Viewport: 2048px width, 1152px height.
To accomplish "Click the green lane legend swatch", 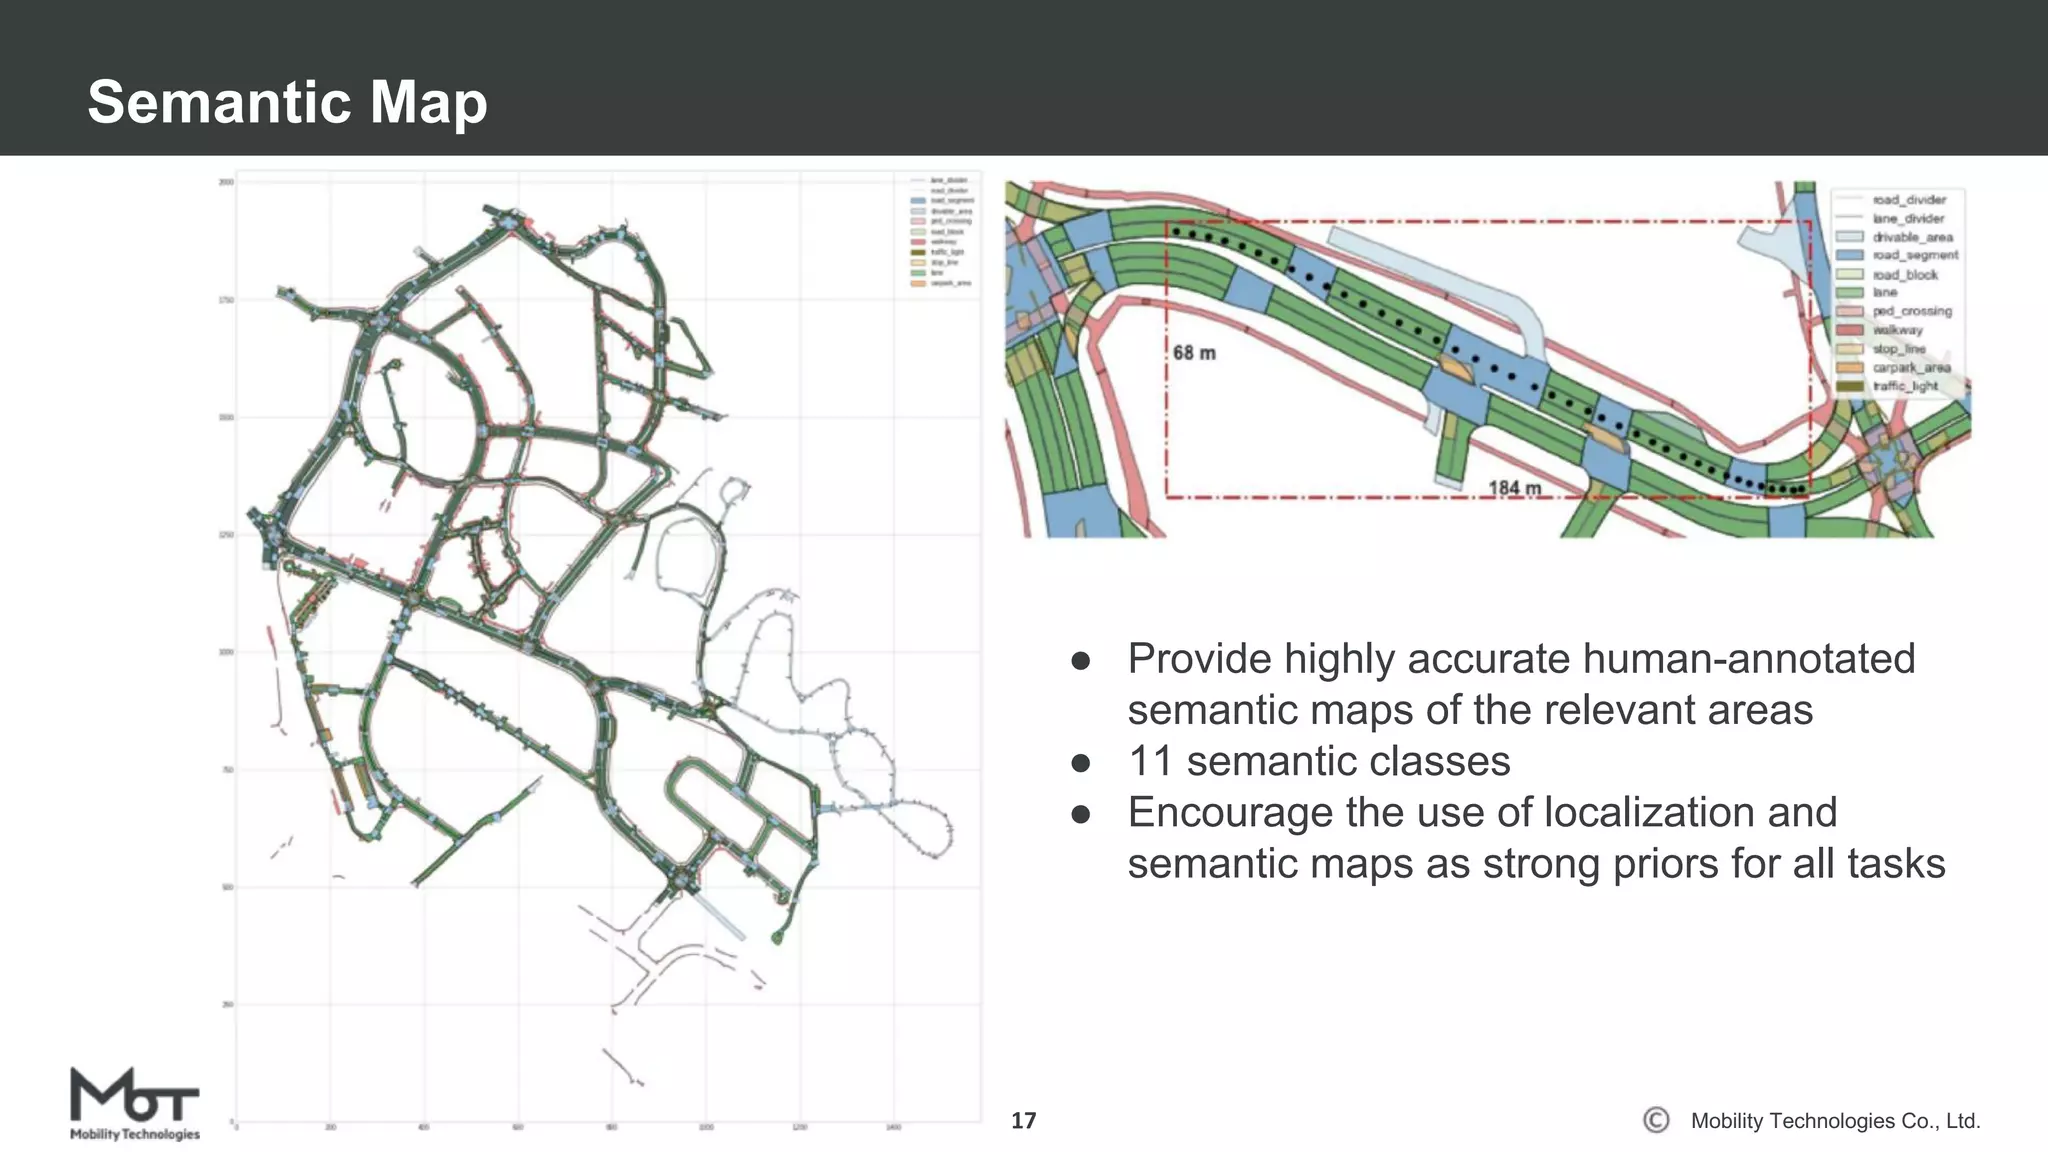I will click(1850, 293).
